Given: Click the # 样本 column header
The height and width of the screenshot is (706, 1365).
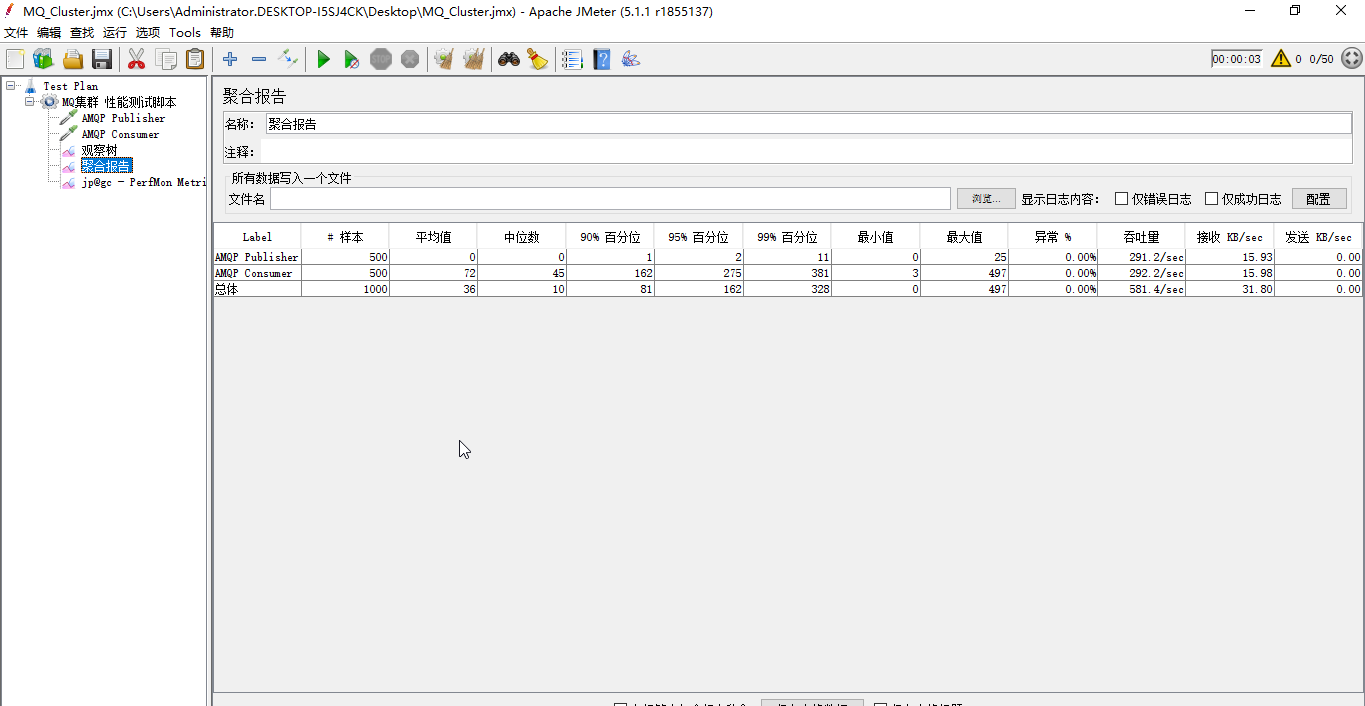Looking at the screenshot, I should coord(345,237).
